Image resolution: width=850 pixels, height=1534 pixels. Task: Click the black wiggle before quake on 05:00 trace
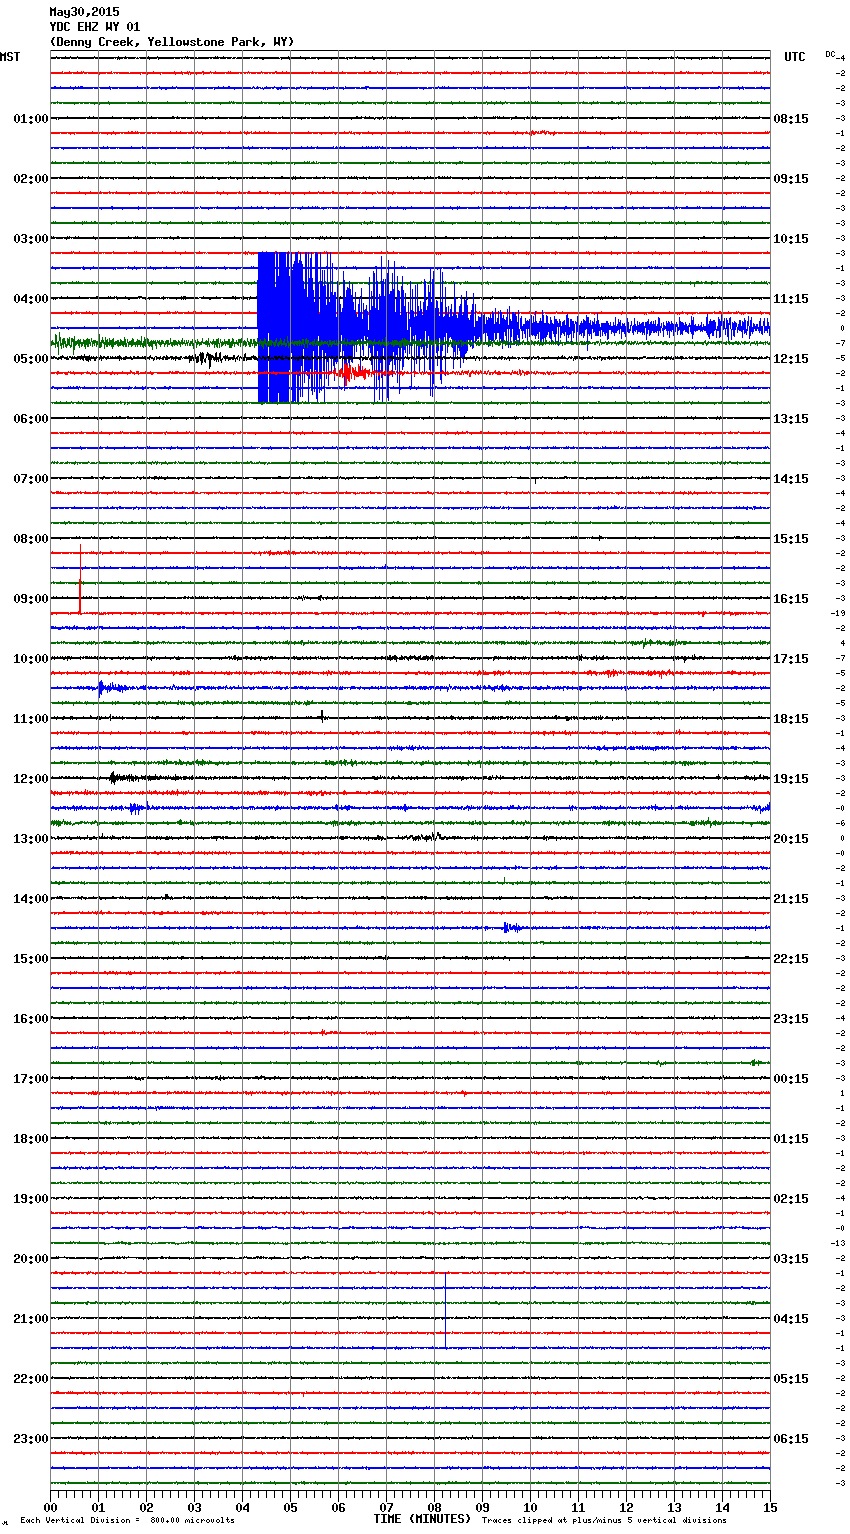[205, 357]
